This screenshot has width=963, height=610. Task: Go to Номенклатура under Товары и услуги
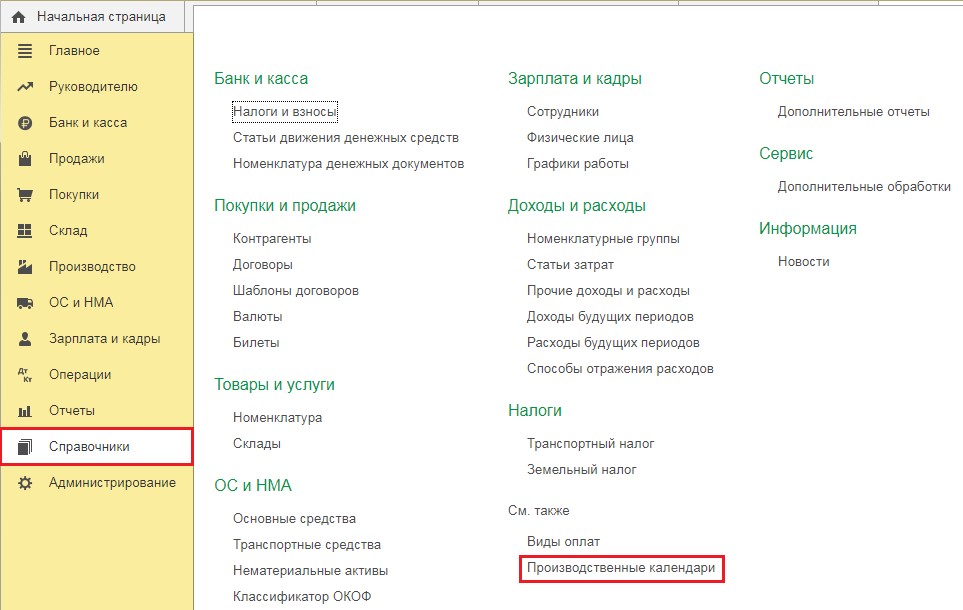tap(277, 418)
